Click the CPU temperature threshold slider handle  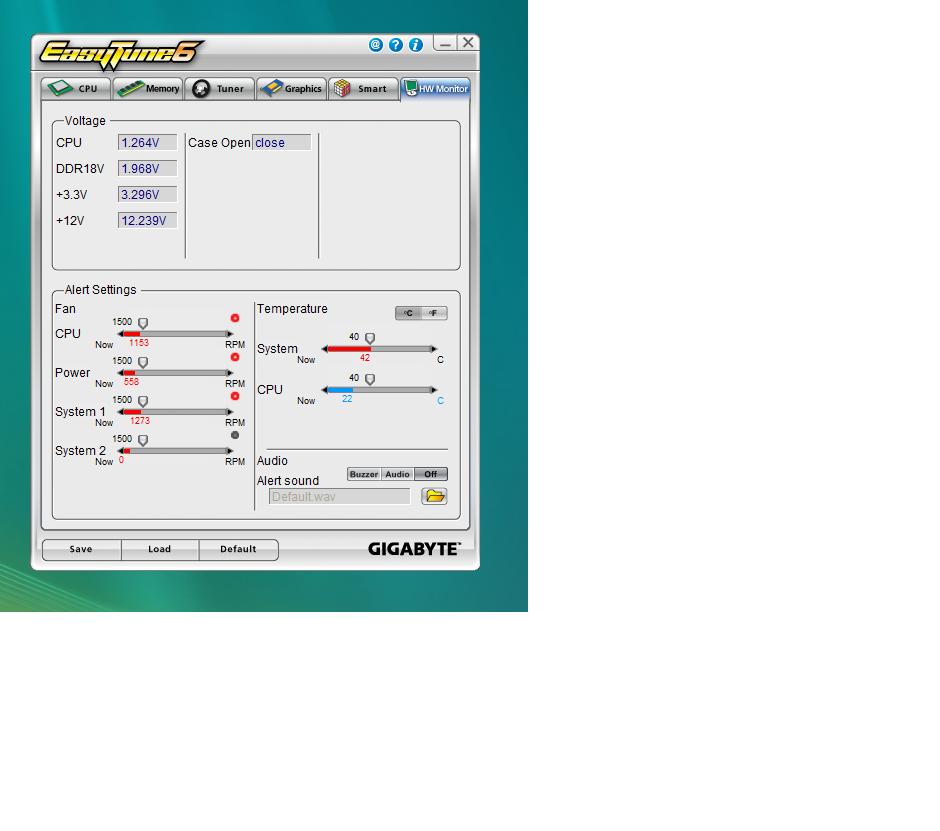[x=370, y=379]
